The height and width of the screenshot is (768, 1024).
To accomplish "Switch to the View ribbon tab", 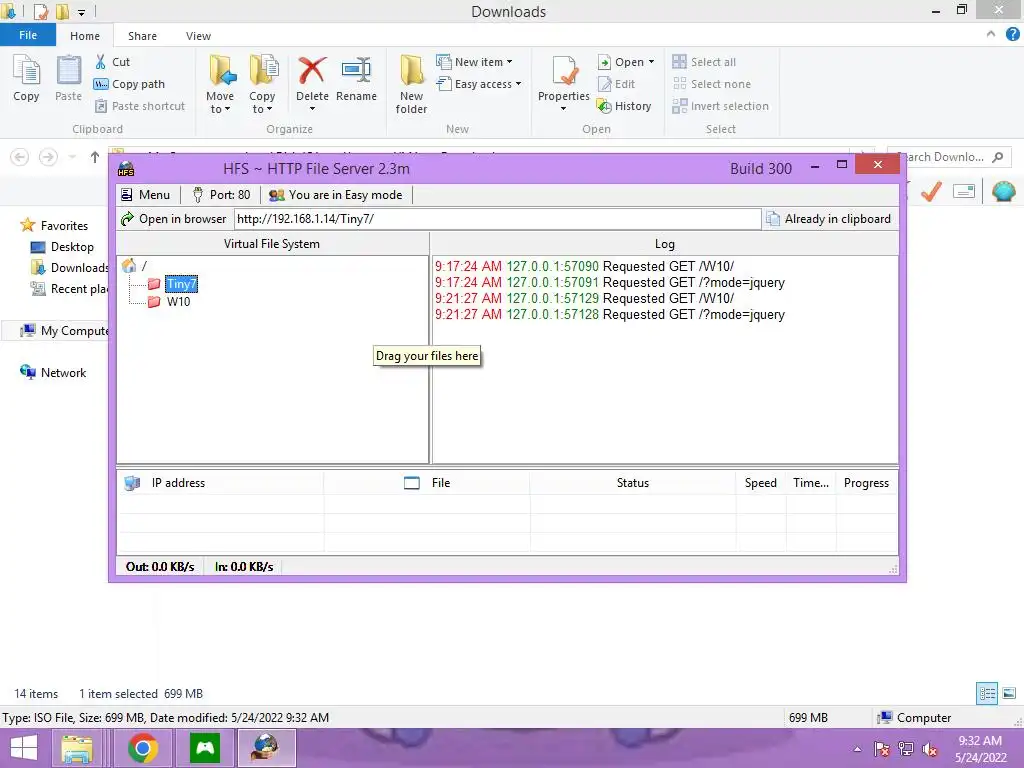I will pos(198,36).
